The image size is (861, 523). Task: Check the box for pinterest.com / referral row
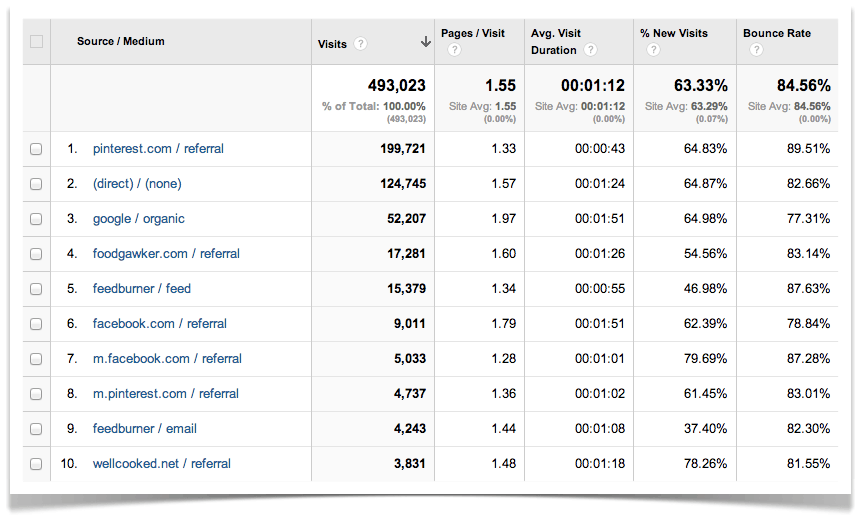coord(37,149)
